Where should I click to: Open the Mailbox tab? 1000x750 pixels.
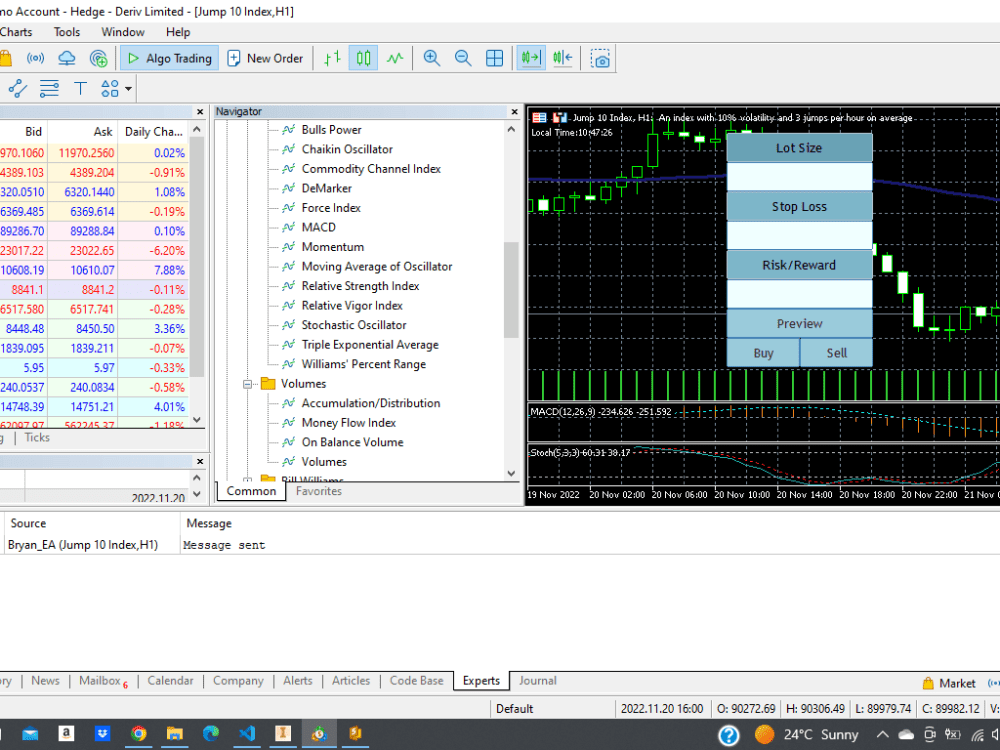[x=103, y=680]
